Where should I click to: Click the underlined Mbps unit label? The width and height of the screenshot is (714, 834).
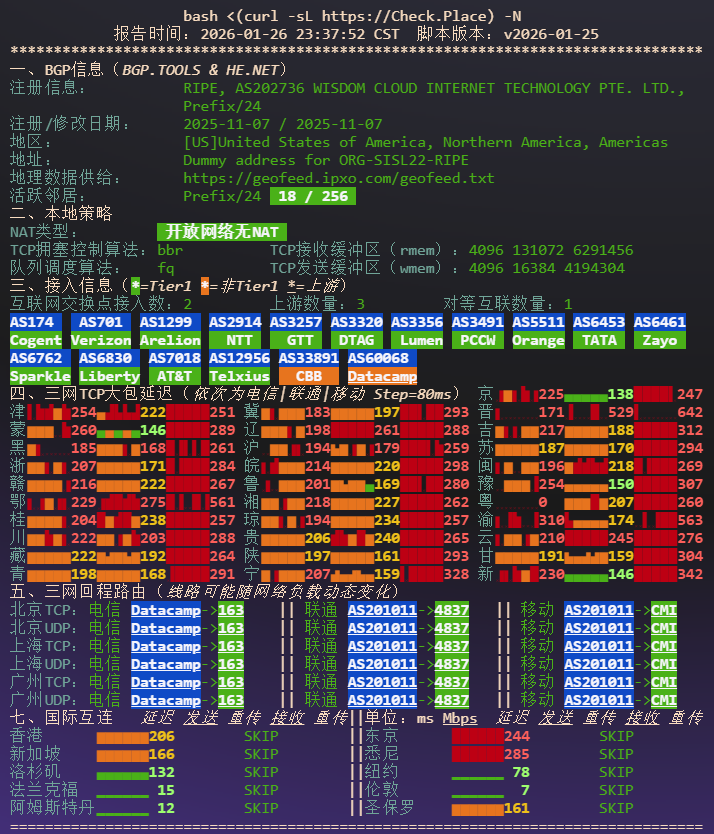point(460,718)
